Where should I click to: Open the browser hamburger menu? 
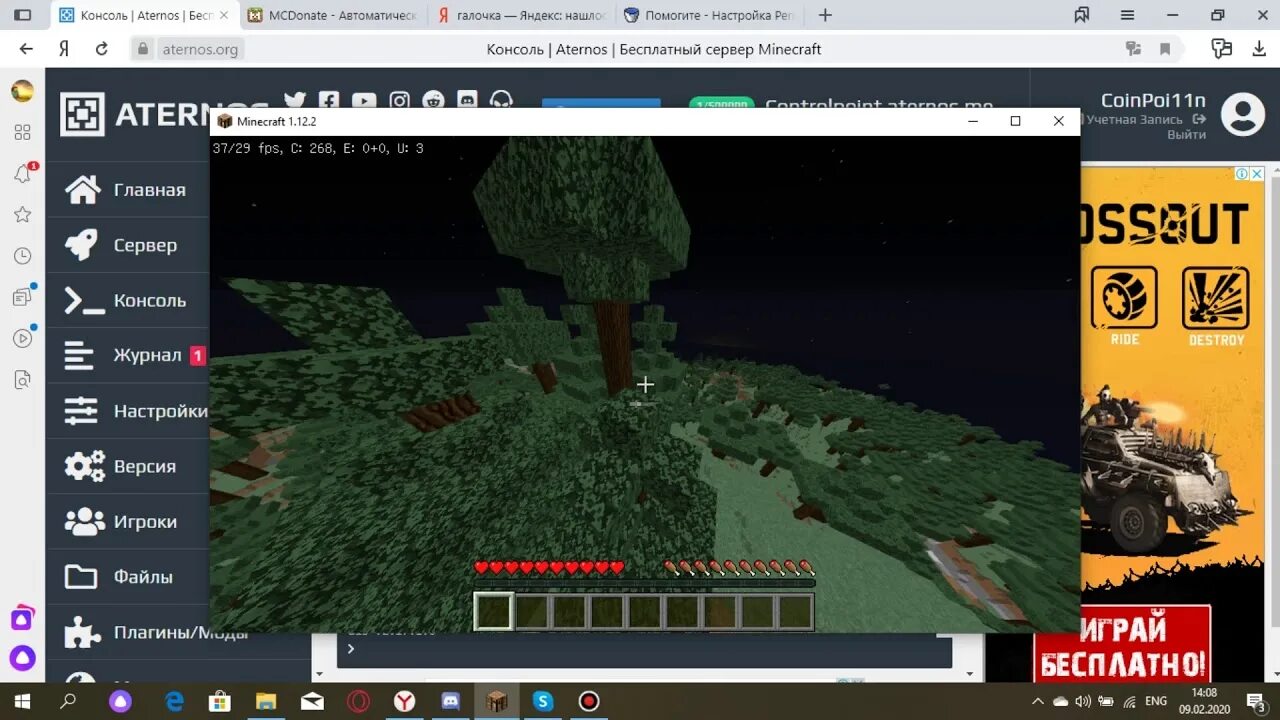point(1127,15)
